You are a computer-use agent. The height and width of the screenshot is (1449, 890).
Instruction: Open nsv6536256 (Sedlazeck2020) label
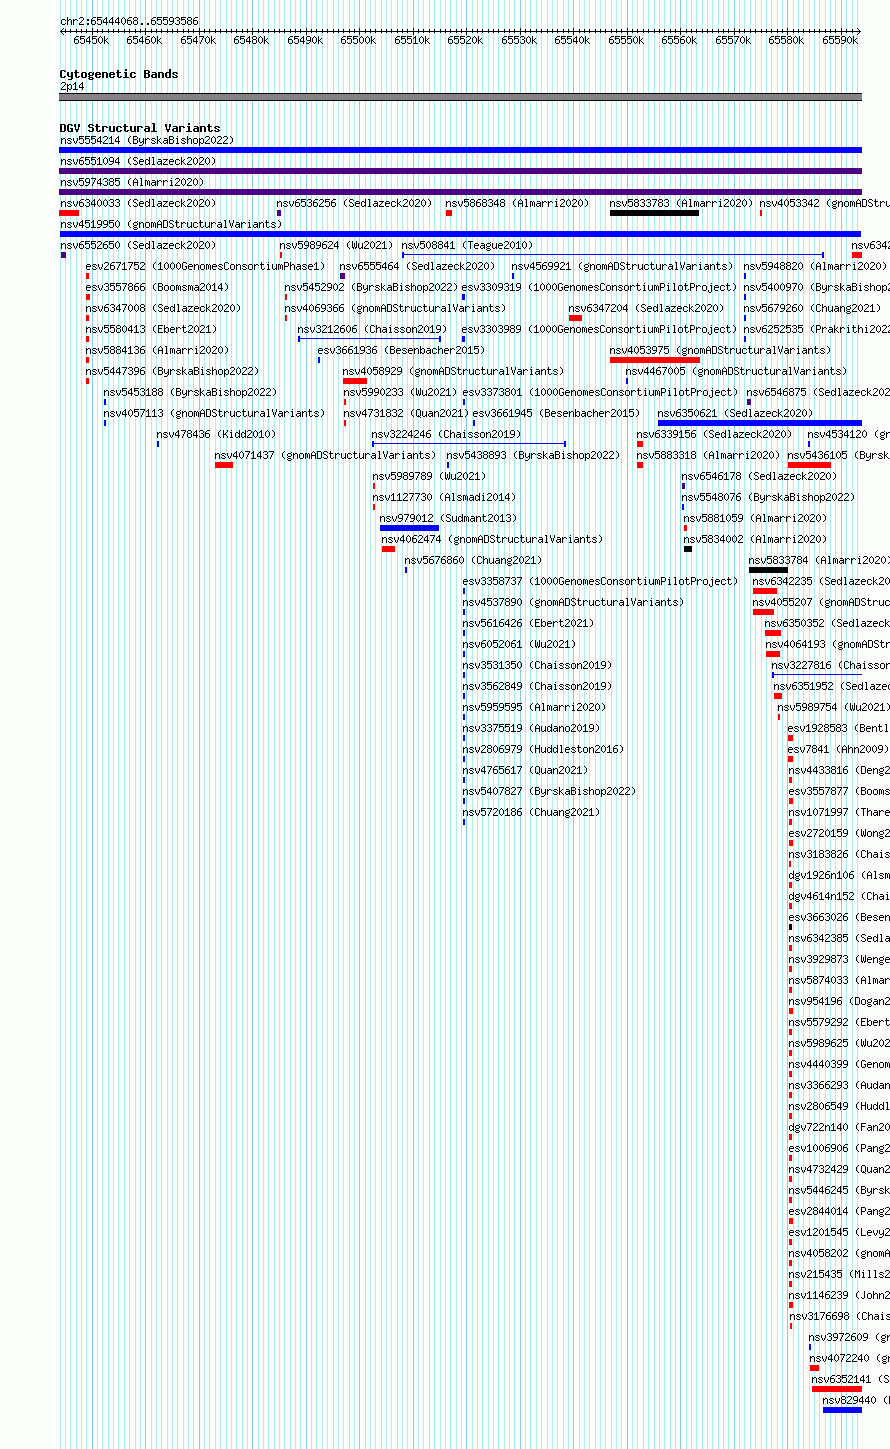[355, 203]
